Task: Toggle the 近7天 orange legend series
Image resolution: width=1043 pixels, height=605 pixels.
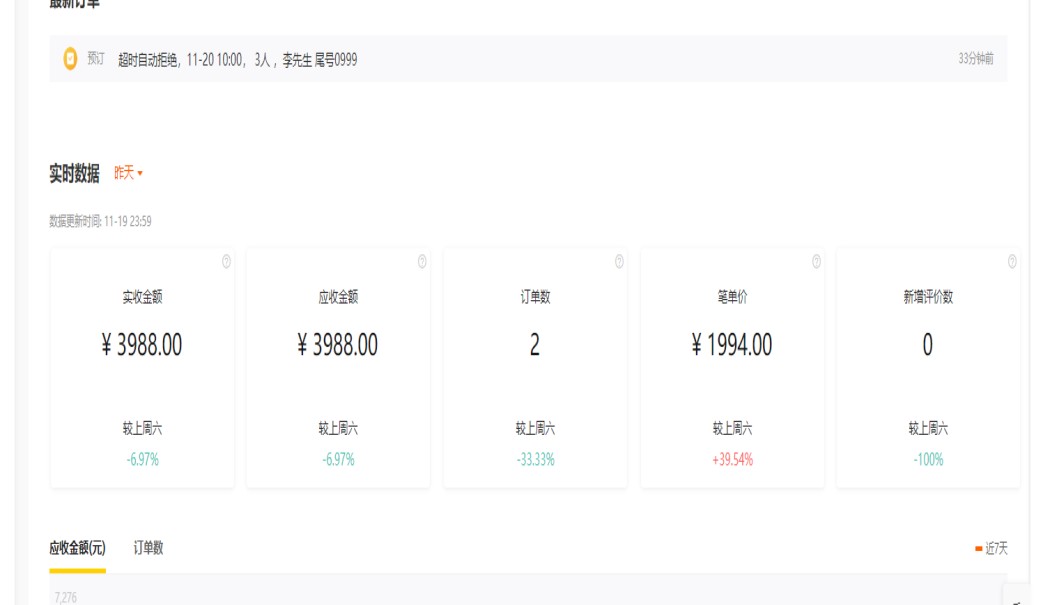Action: (x=991, y=549)
